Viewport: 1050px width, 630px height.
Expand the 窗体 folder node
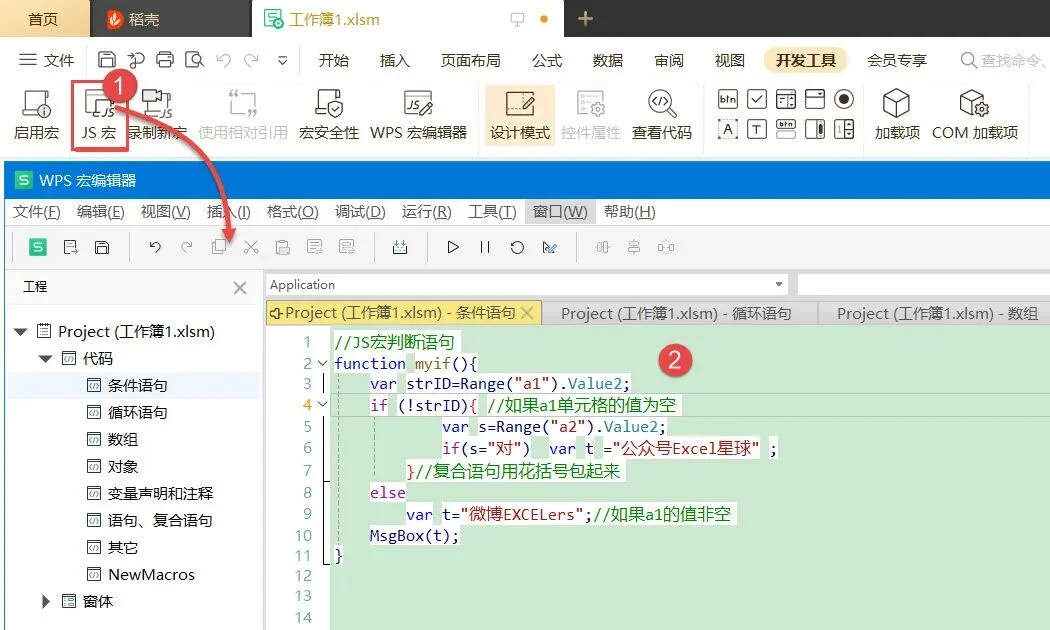[46, 601]
